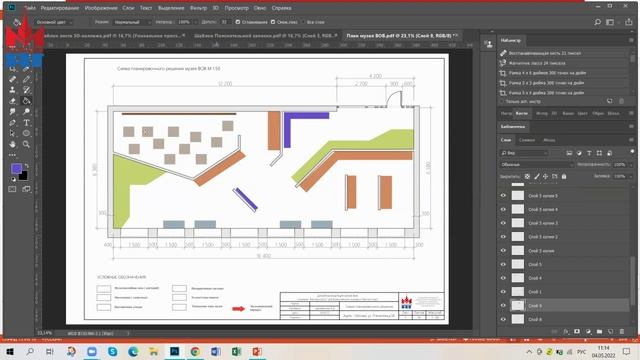The image size is (640, 360).
Task: Open the Просмотр menu
Action: (236, 8)
